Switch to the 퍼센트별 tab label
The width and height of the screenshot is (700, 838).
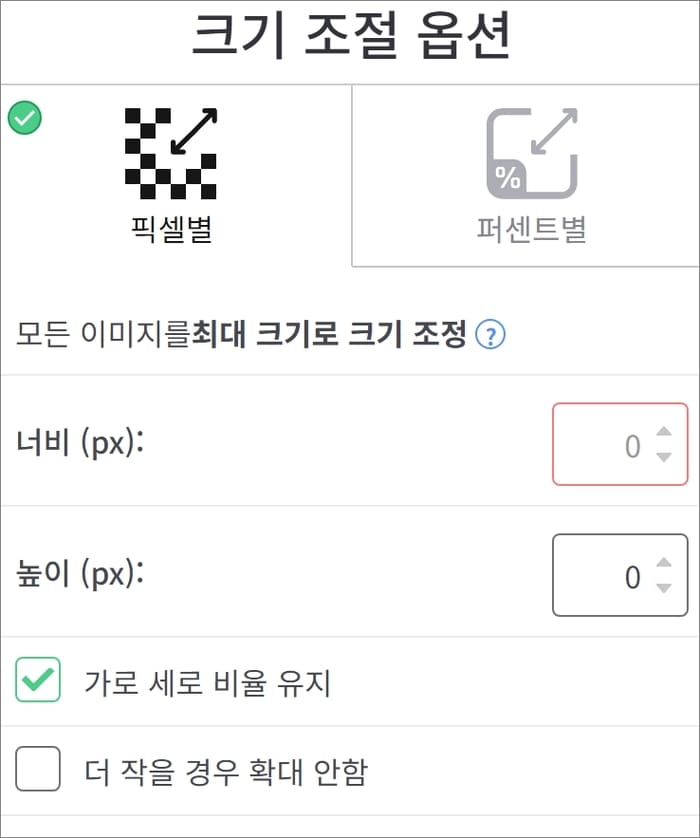tap(532, 230)
